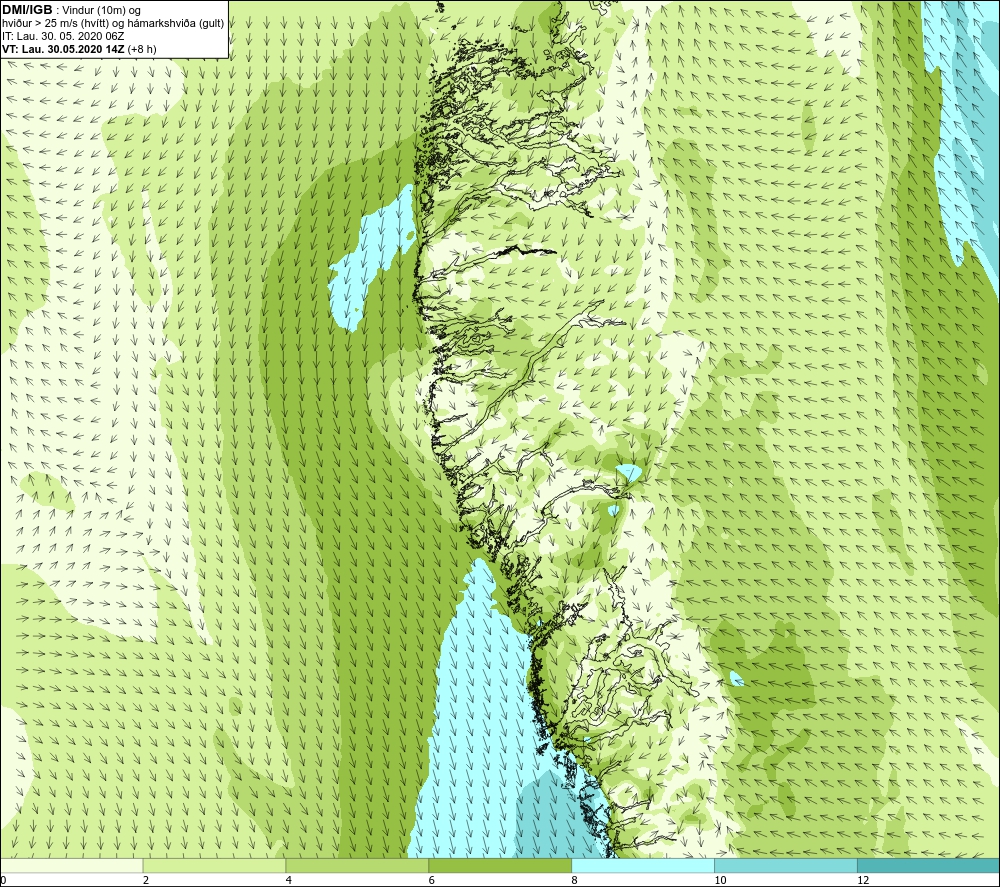Click the 'hviður > 25 m/s' legend line
The image size is (1000, 887).
[x=113, y=24]
